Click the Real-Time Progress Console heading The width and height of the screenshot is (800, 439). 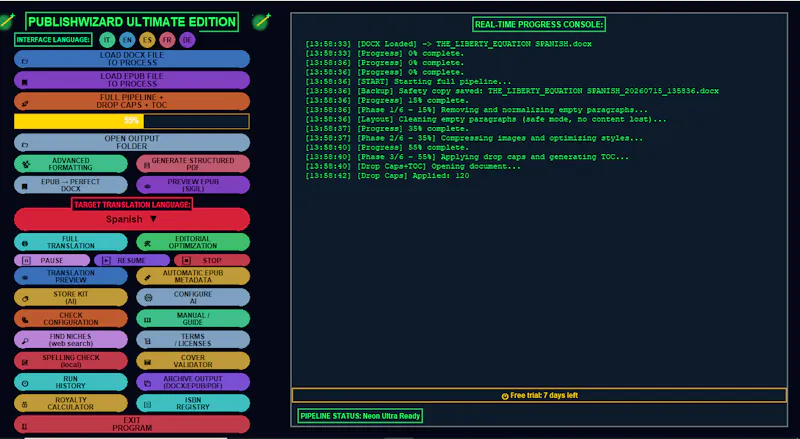pyautogui.click(x=539, y=24)
